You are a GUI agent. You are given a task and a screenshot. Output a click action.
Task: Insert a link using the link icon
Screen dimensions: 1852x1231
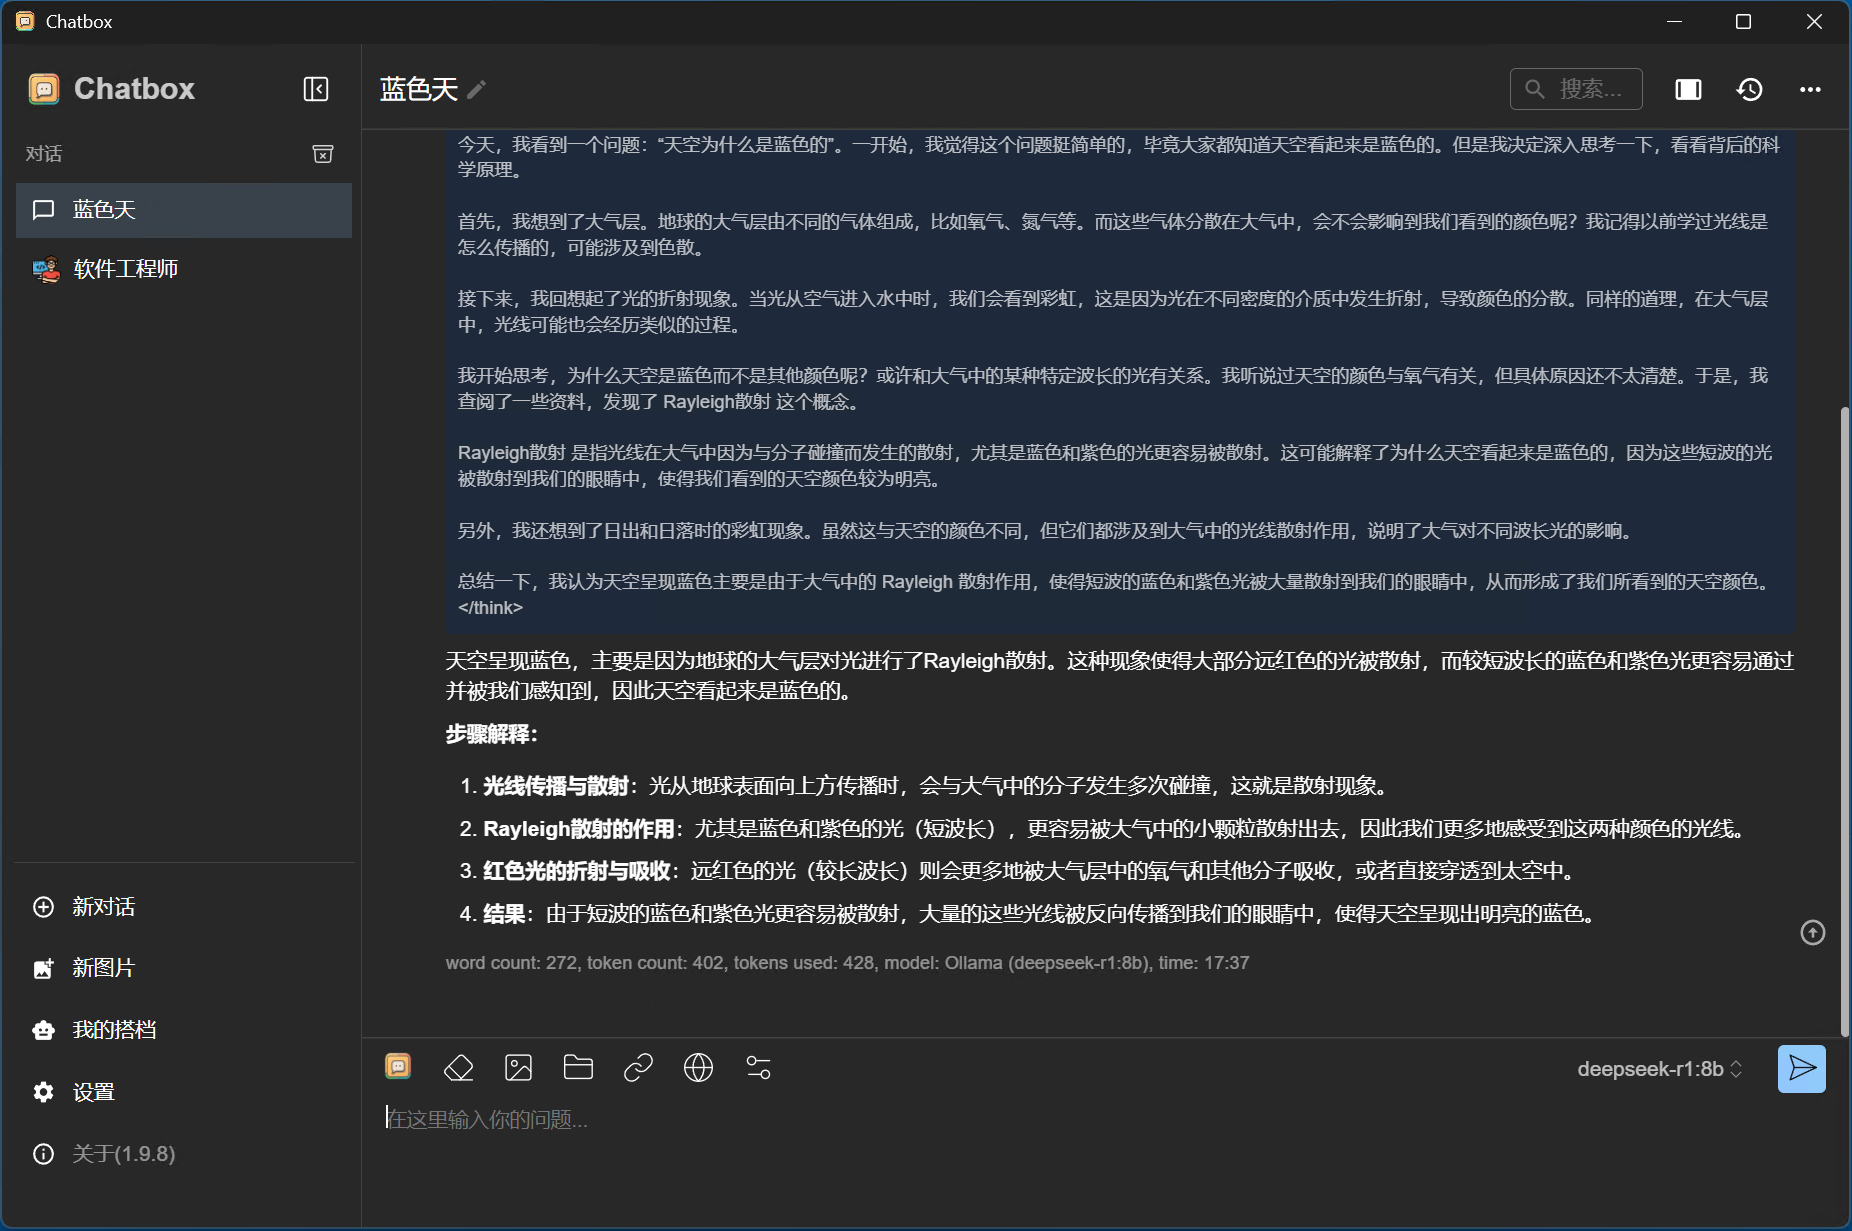pos(638,1067)
